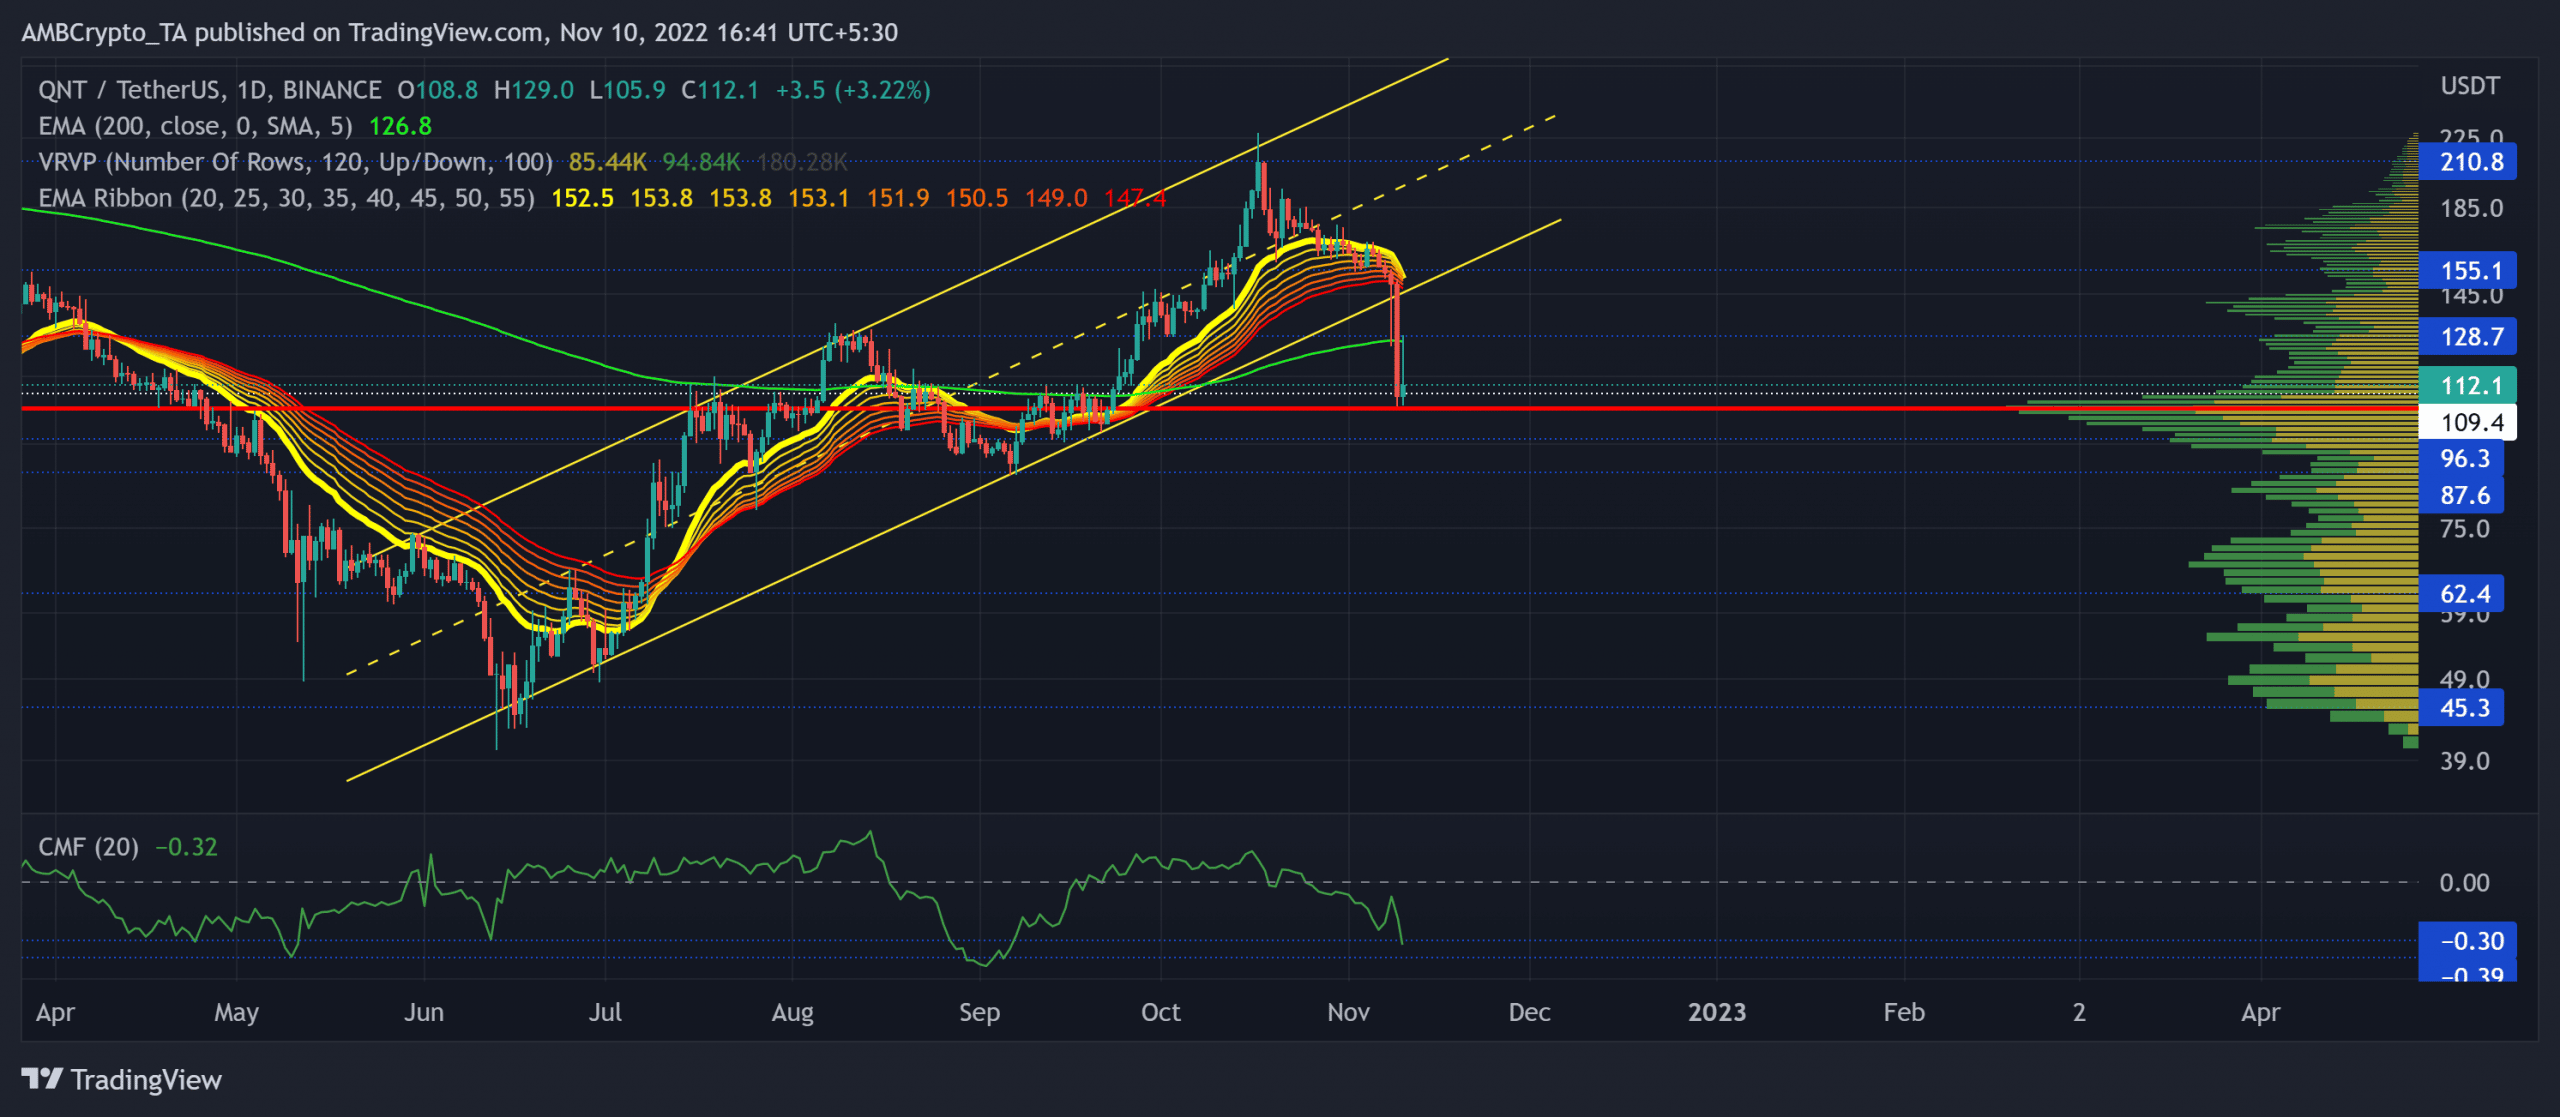
Task: Click the TradingView logo icon
Action: point(42,1079)
